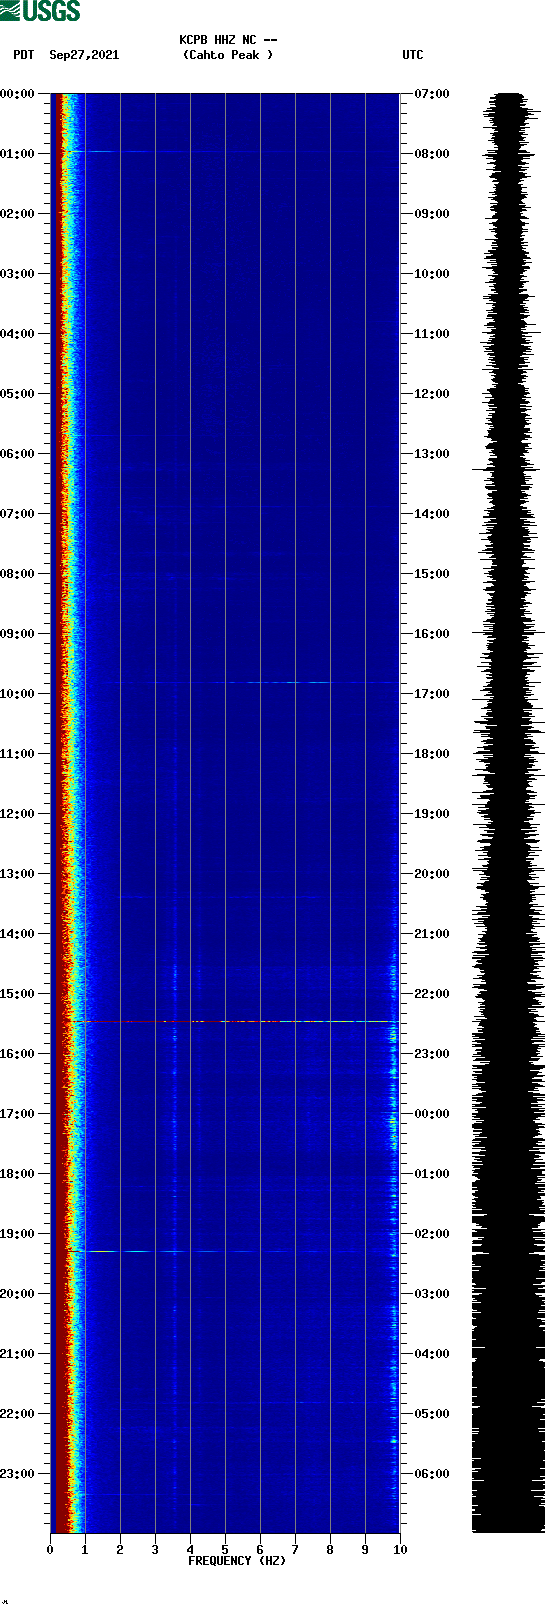This screenshot has height=1613, width=552.
Task: Click the UTC timezone label
Action: [413, 55]
